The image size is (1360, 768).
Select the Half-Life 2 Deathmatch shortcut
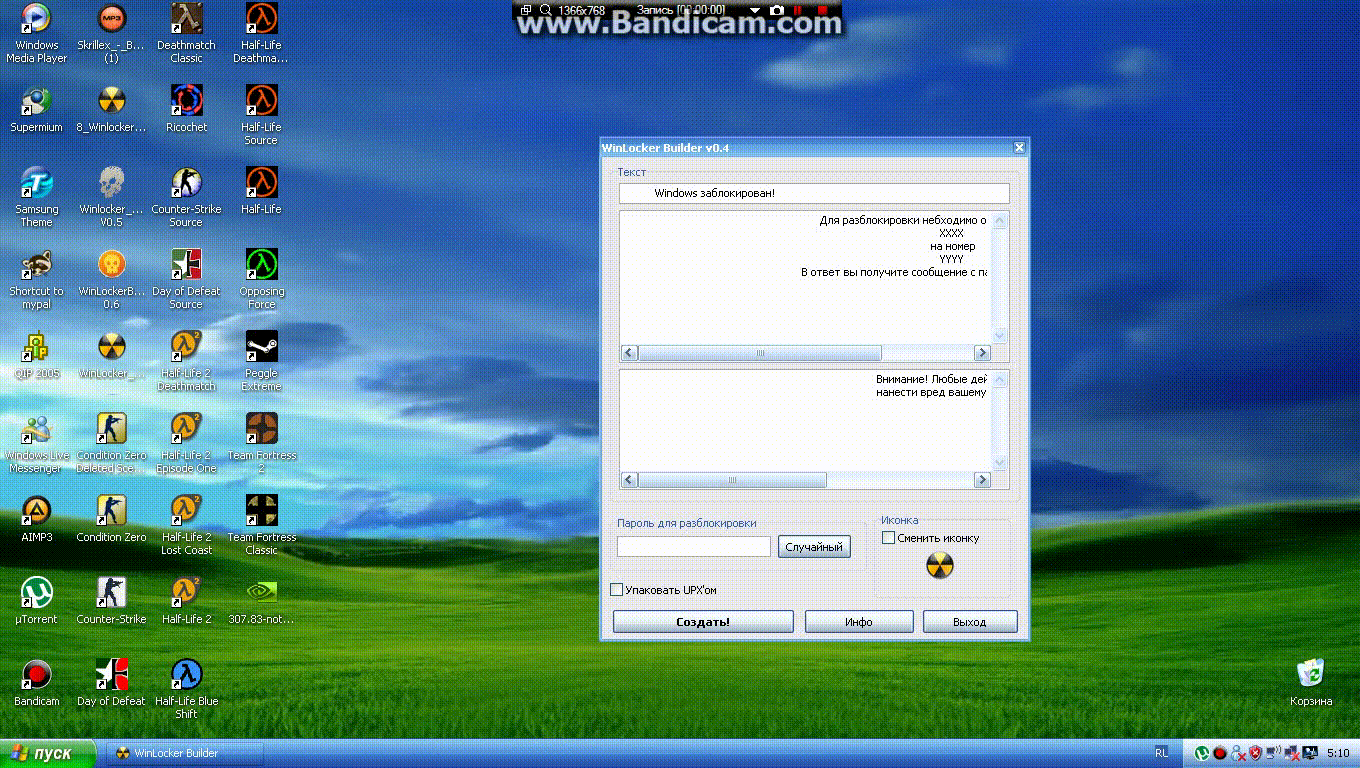tap(186, 361)
